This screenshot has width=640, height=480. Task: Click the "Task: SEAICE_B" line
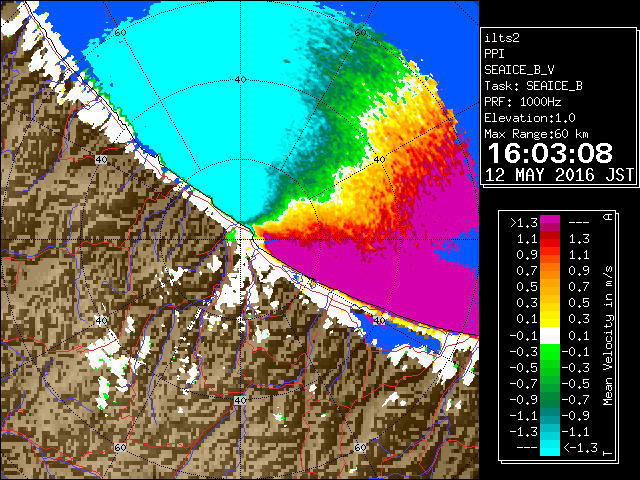[533, 86]
